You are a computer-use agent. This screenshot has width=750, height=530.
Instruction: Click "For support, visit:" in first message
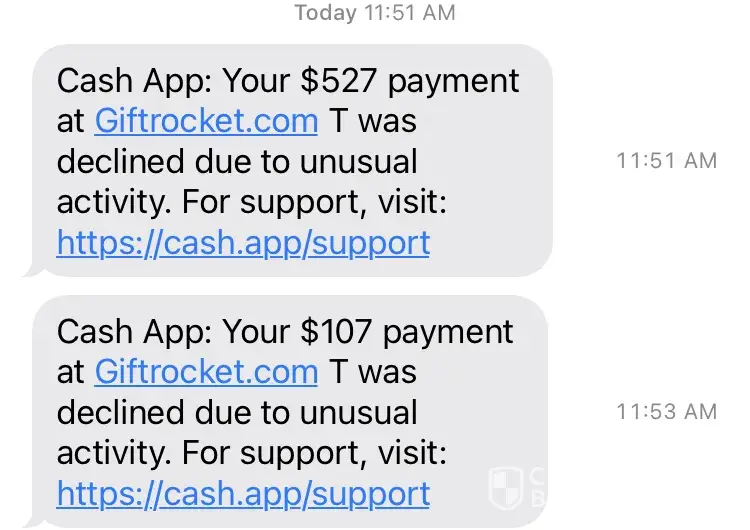click(x=313, y=202)
